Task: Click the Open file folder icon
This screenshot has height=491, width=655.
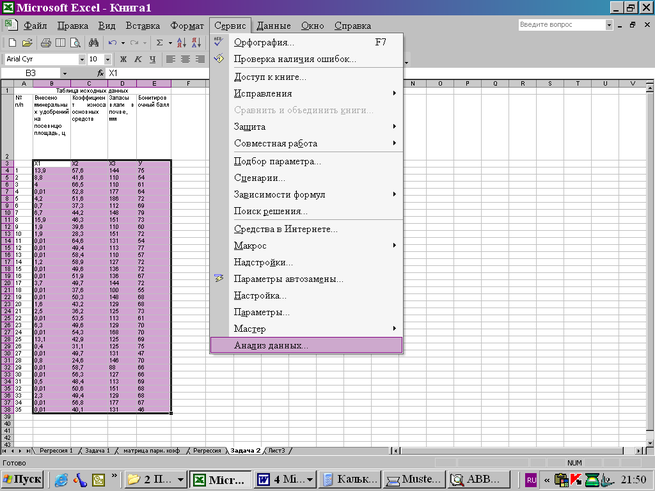Action: click(27, 43)
